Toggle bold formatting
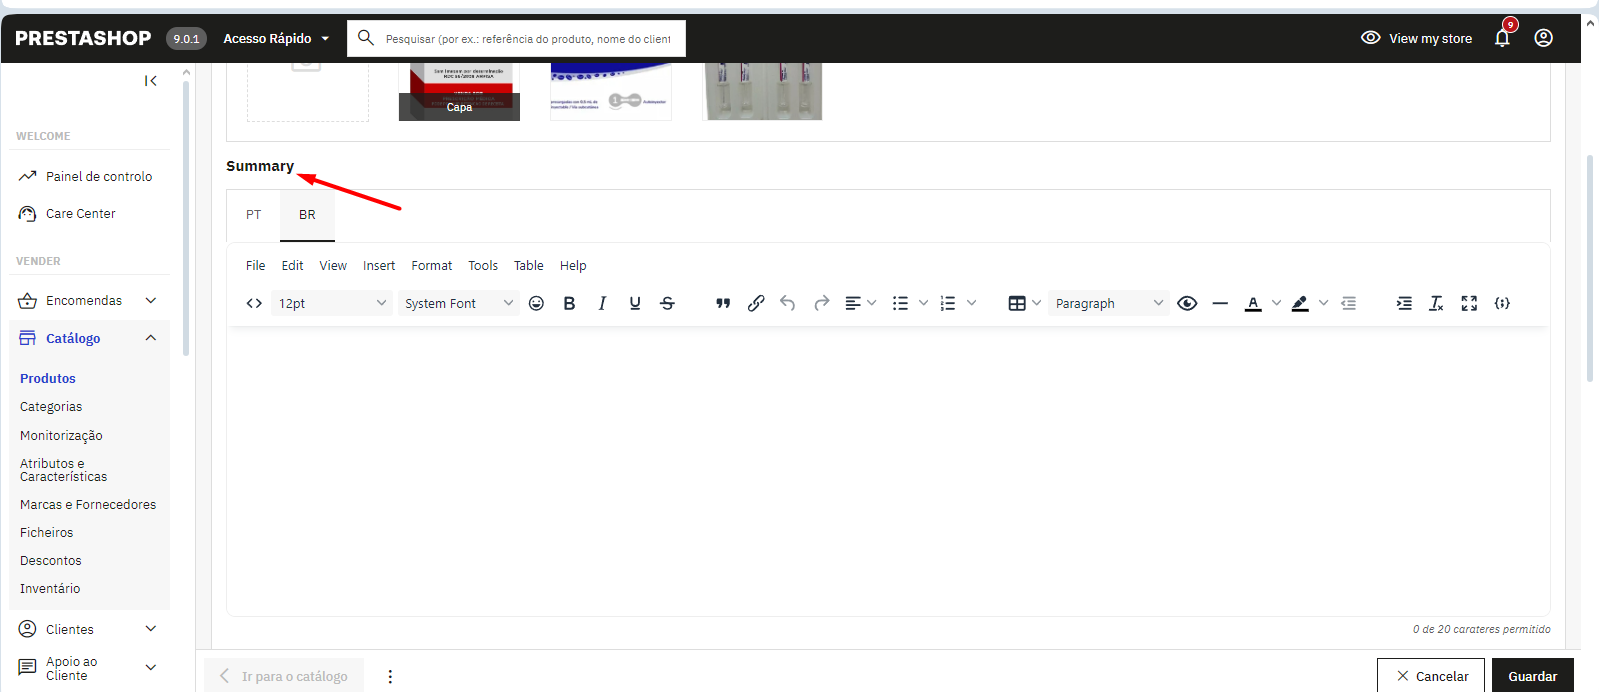 [x=569, y=303]
